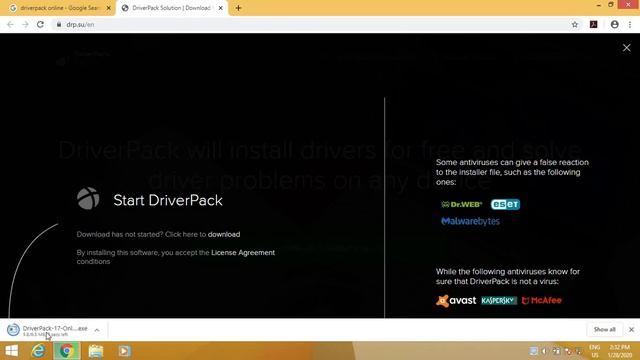Open the Windows Start menu
This screenshot has width=640, height=360.
click(11, 351)
